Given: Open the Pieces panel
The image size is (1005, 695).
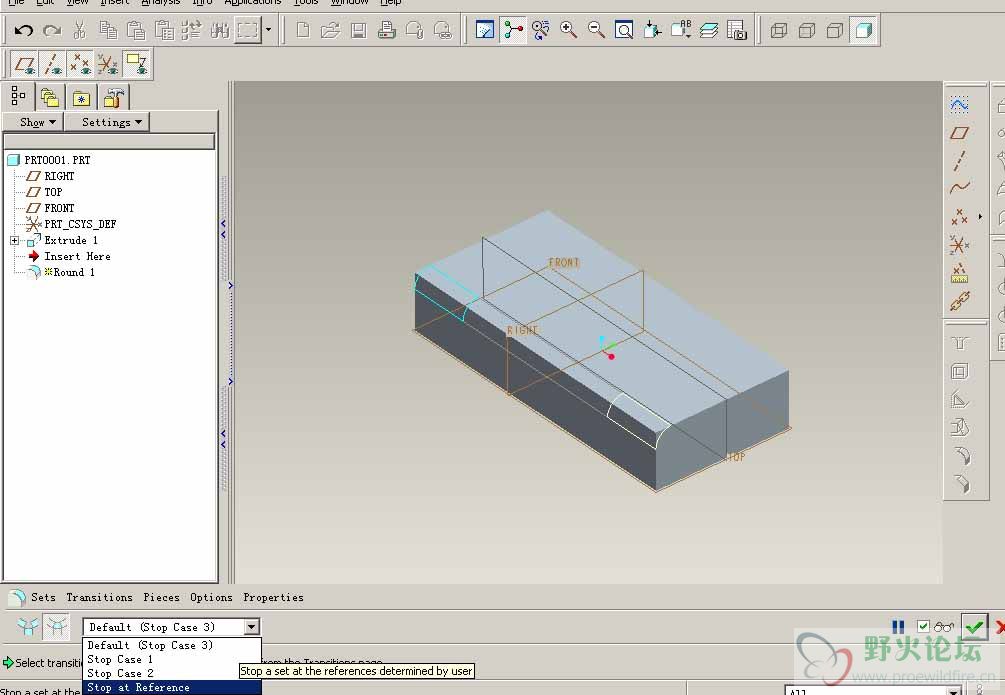Looking at the screenshot, I should pyautogui.click(x=162, y=597).
